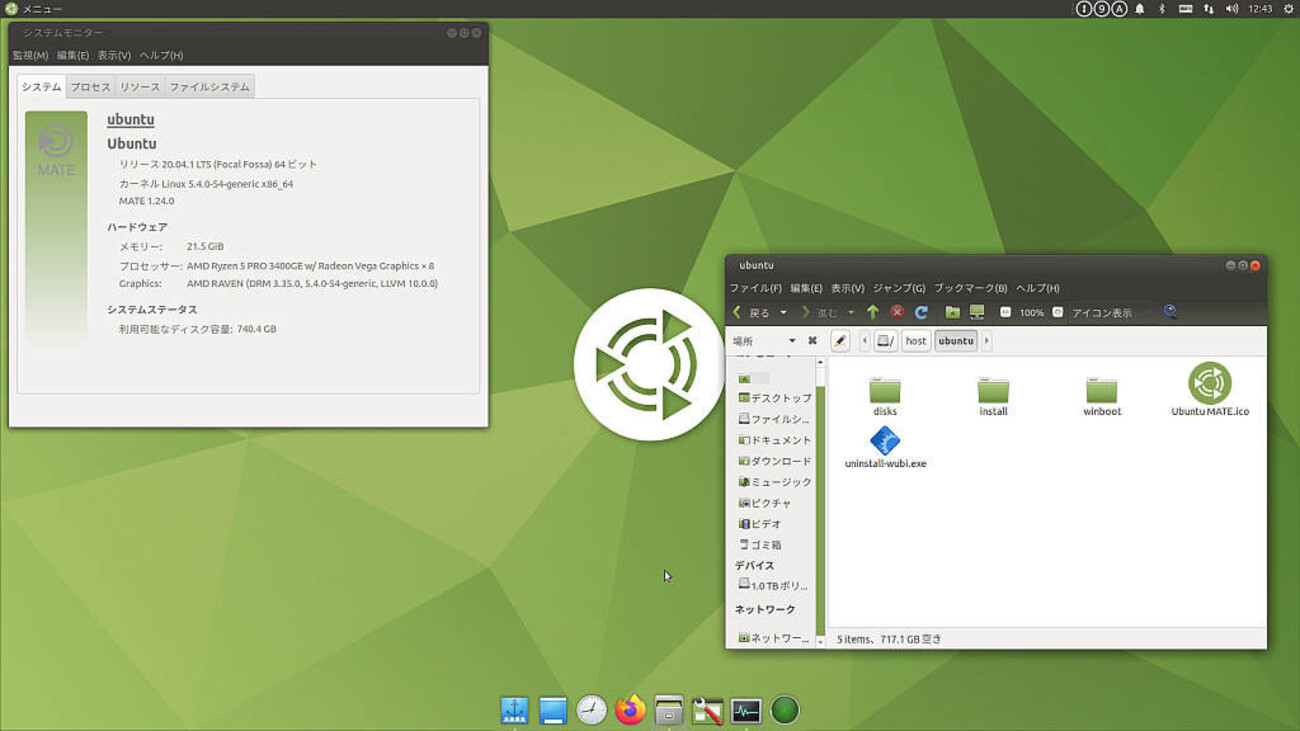This screenshot has height=731, width=1300.
Task: Open the volume indicator in the top panel
Action: click(x=1231, y=9)
